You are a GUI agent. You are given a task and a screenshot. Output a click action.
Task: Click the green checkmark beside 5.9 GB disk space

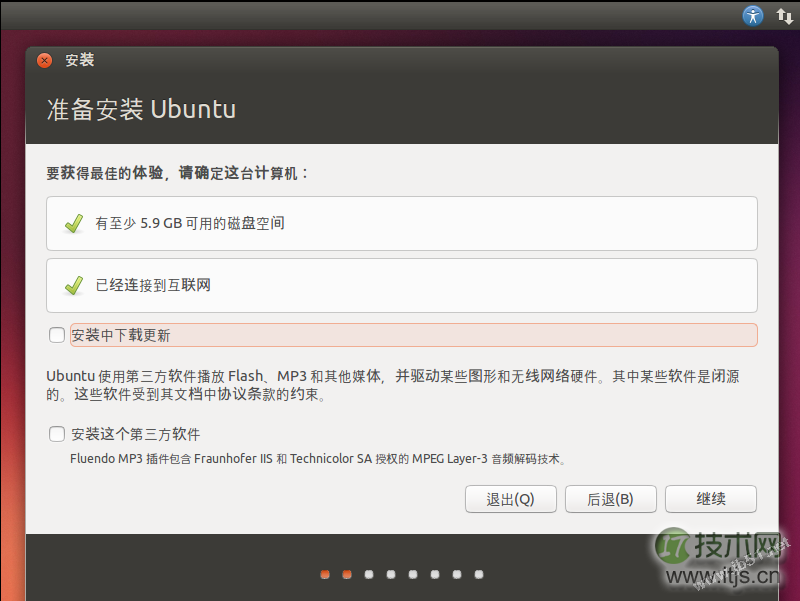point(74,223)
